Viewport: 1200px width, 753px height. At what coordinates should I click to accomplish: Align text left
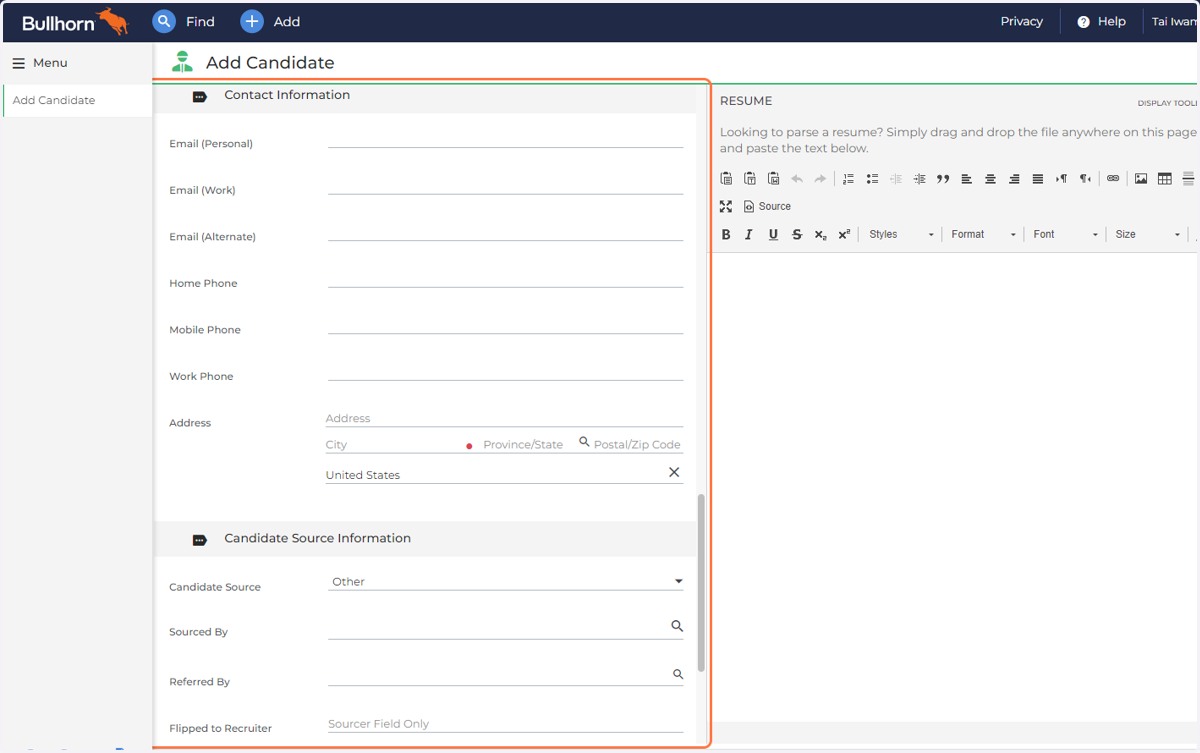967,179
